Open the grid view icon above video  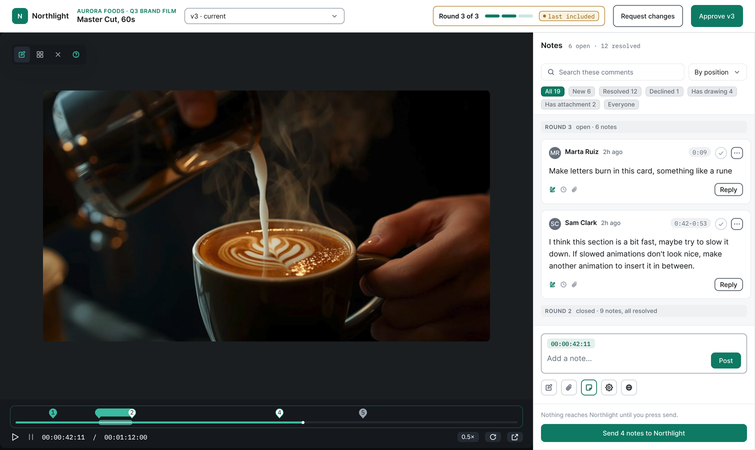(40, 54)
